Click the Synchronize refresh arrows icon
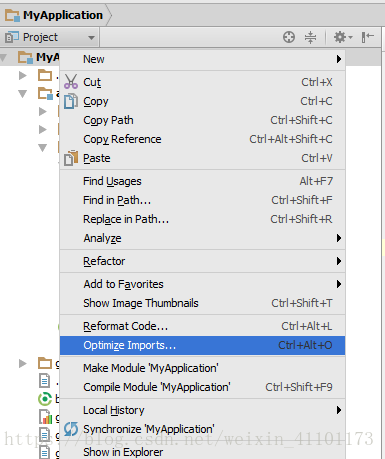 [x=71, y=429]
